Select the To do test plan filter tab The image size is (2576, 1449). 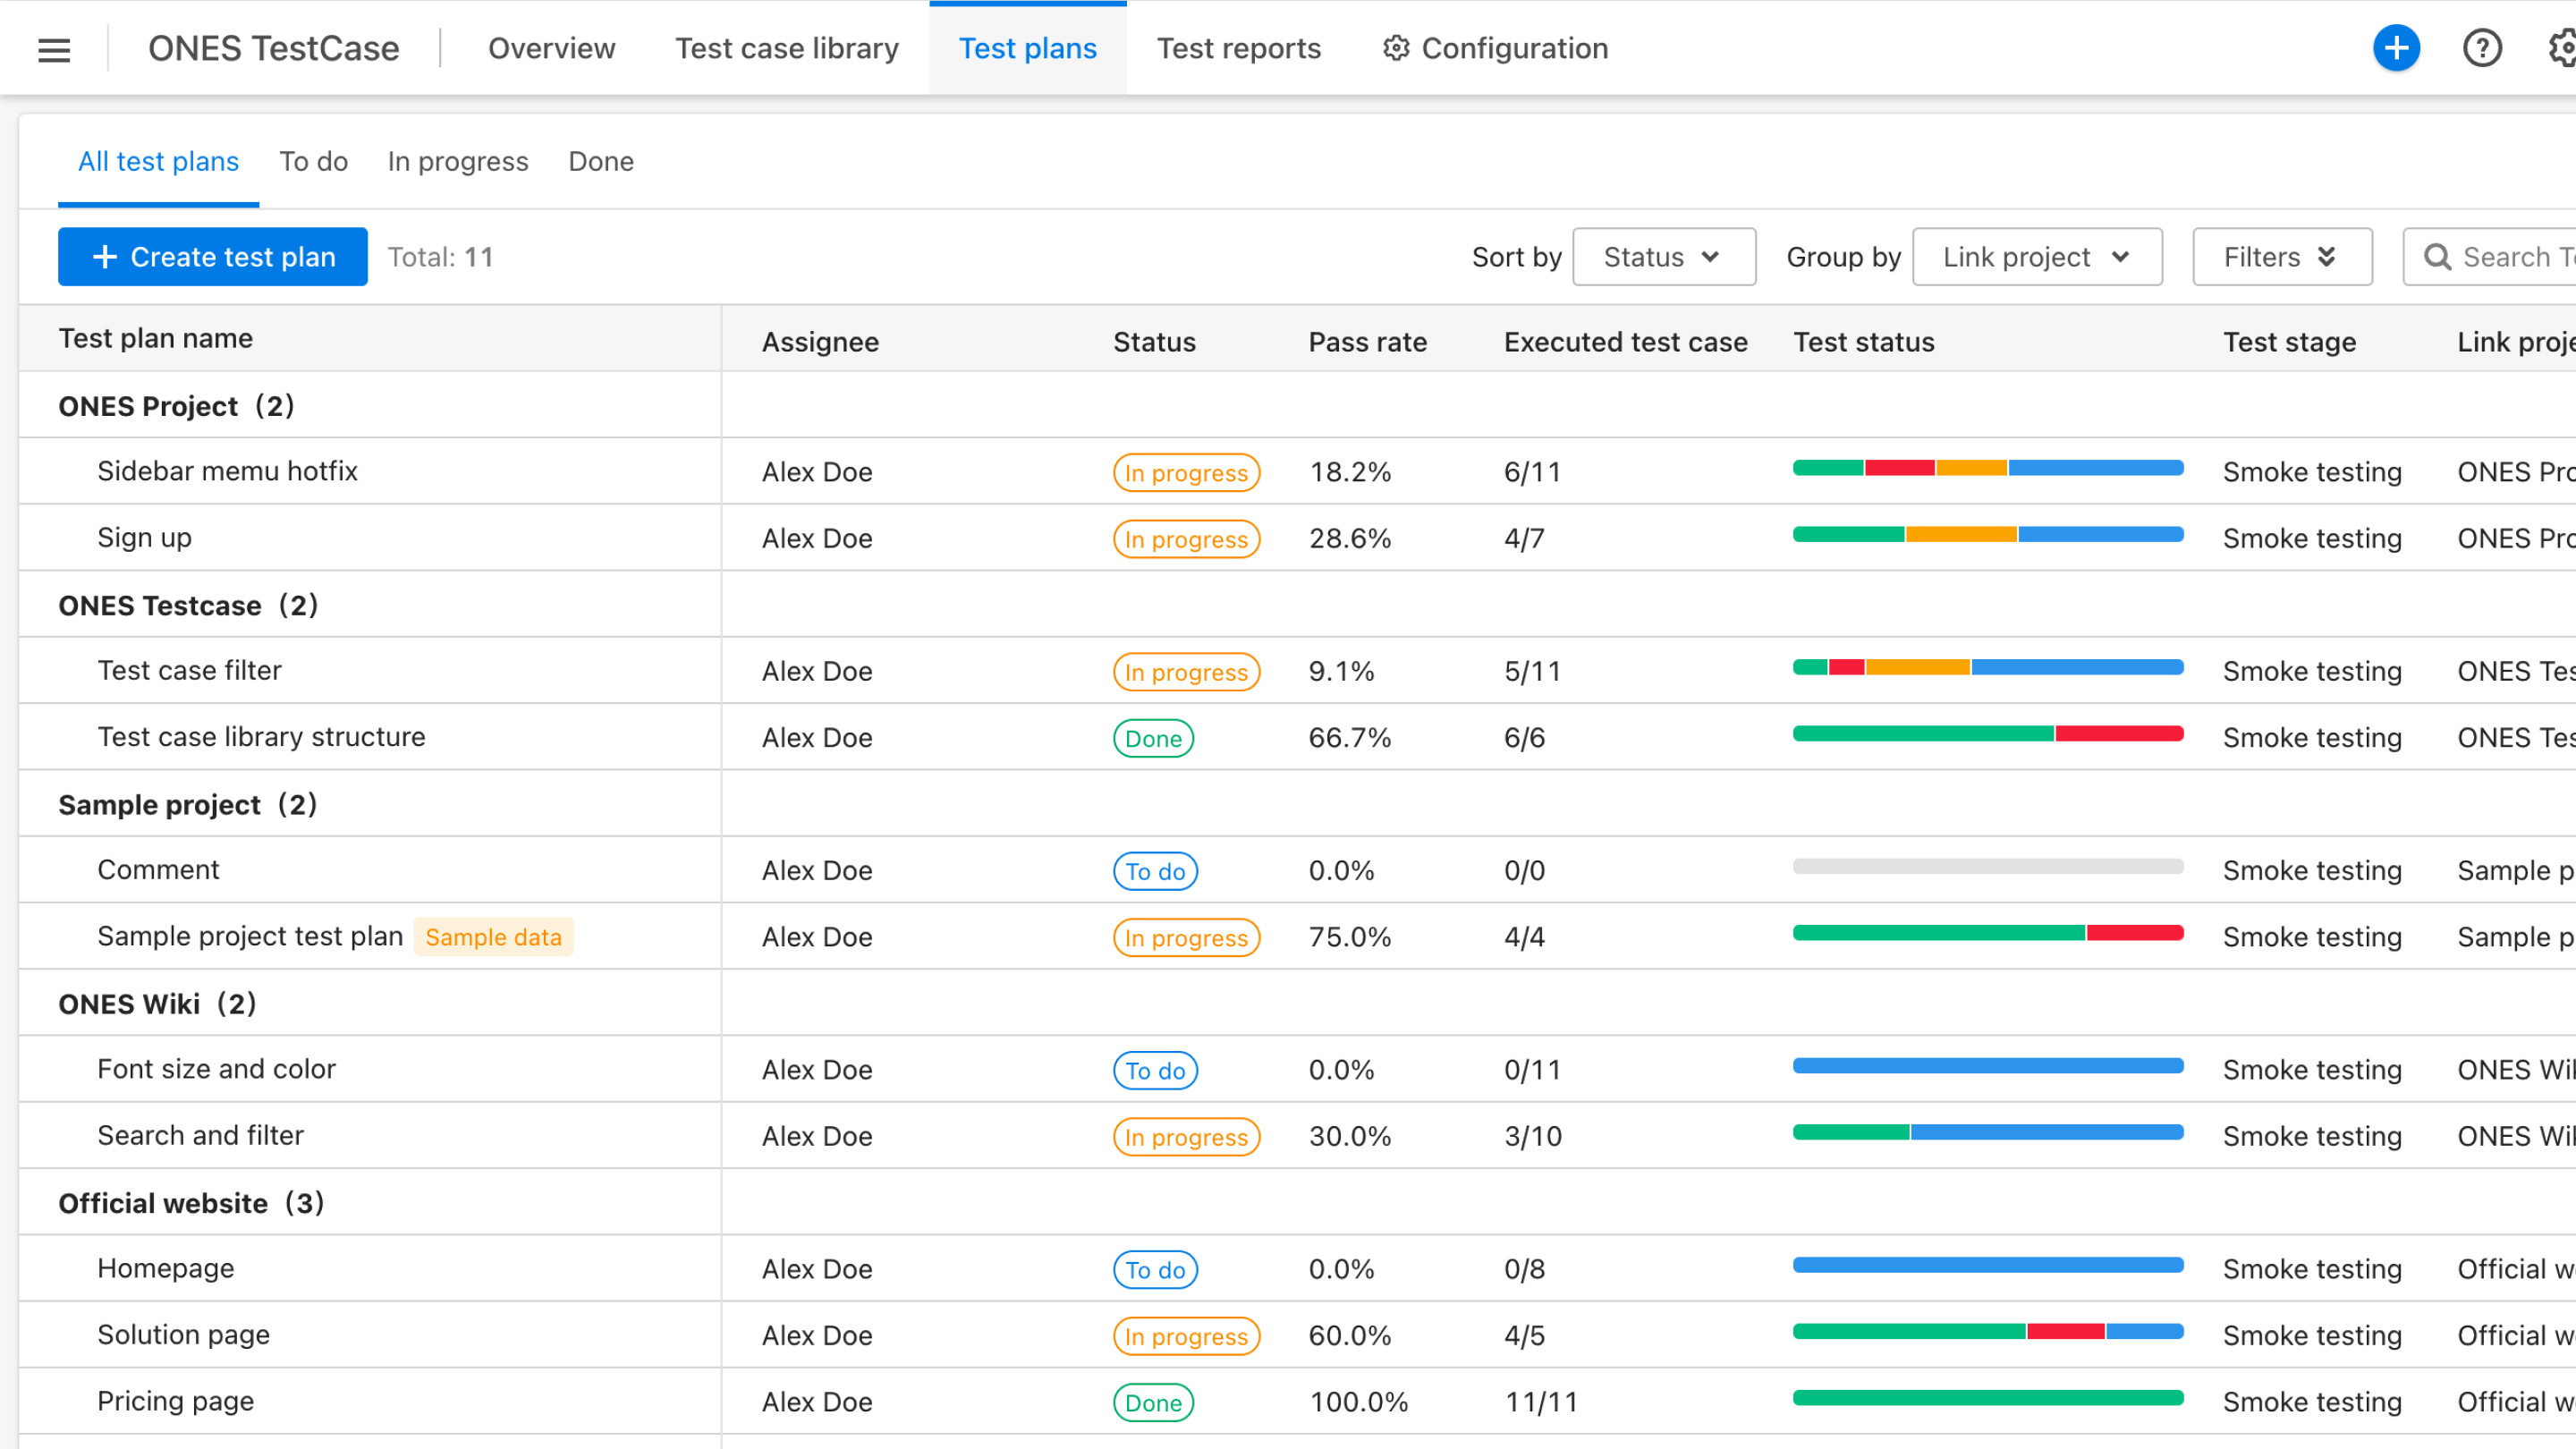coord(313,161)
